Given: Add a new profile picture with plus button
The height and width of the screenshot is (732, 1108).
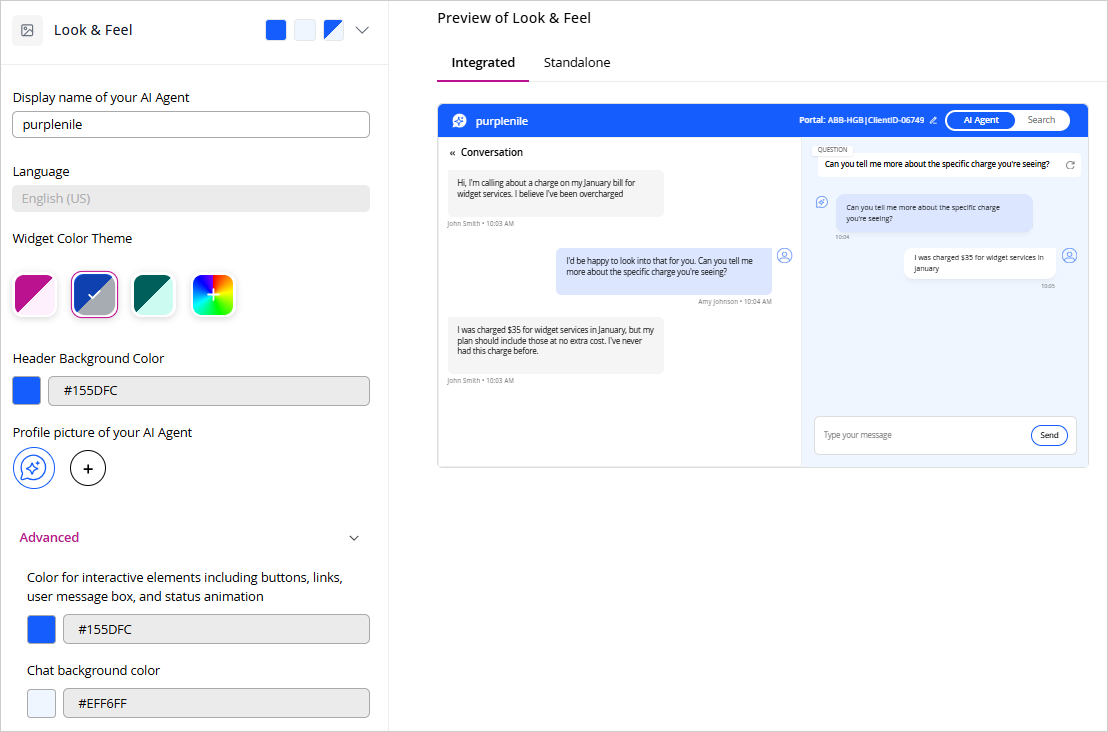Looking at the screenshot, I should pyautogui.click(x=88, y=468).
